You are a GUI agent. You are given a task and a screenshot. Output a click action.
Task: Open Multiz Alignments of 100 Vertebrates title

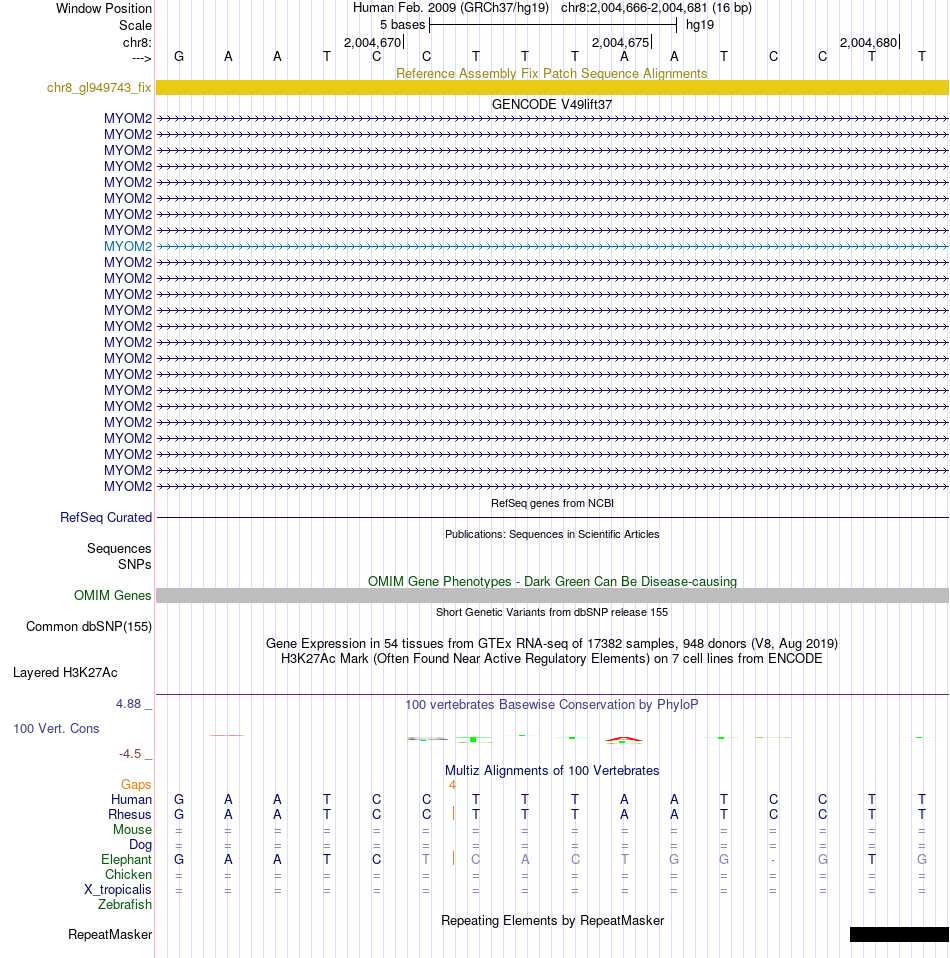click(552, 770)
